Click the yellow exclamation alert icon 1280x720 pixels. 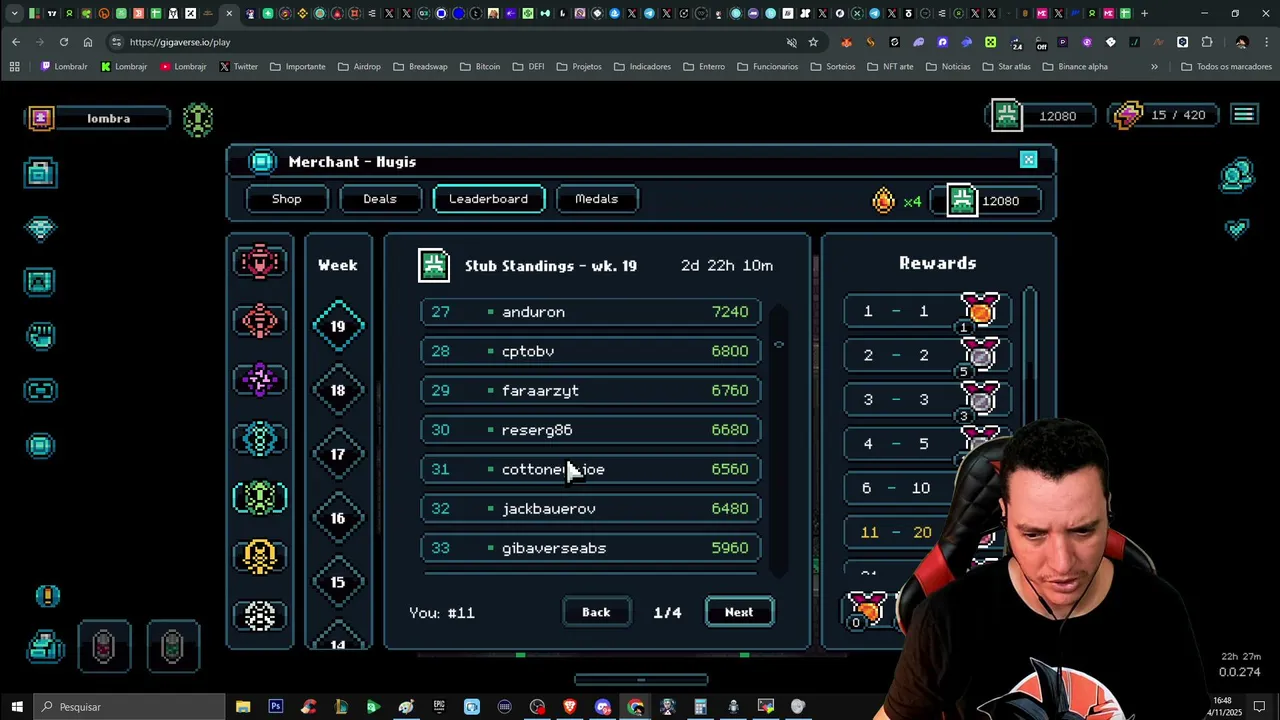(47, 596)
